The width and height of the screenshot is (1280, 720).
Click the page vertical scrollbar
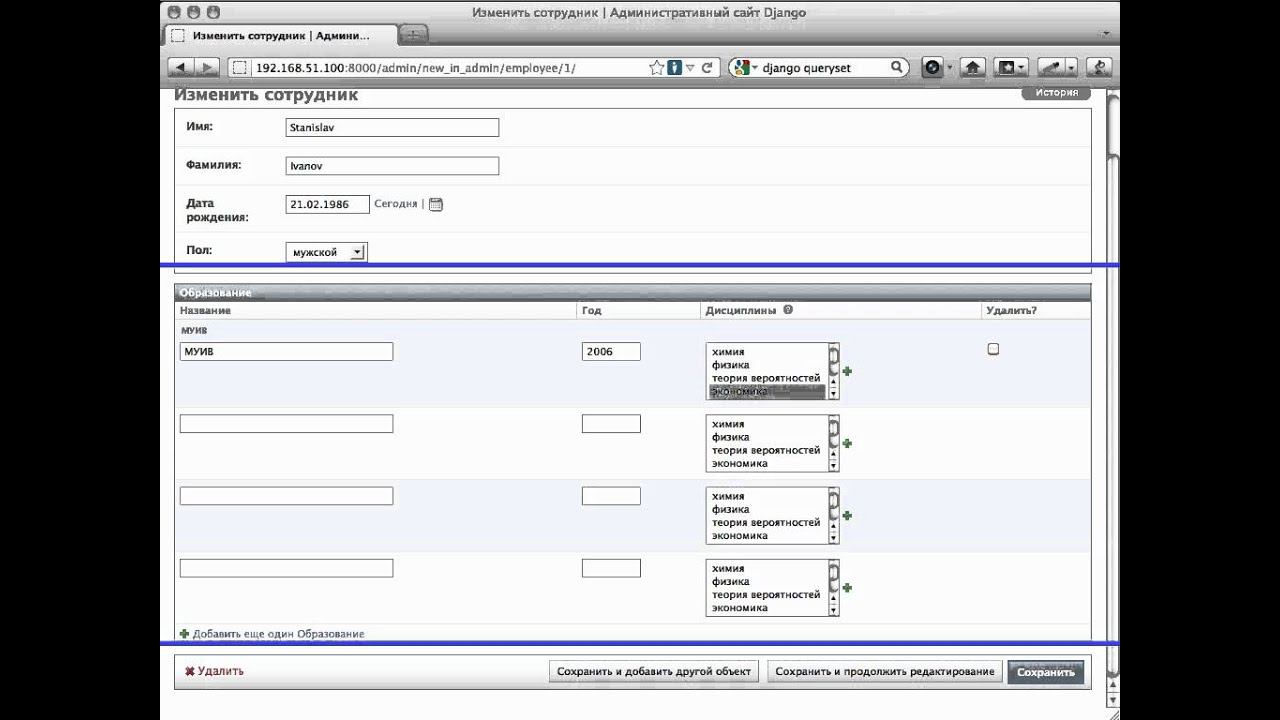pos(1112,400)
